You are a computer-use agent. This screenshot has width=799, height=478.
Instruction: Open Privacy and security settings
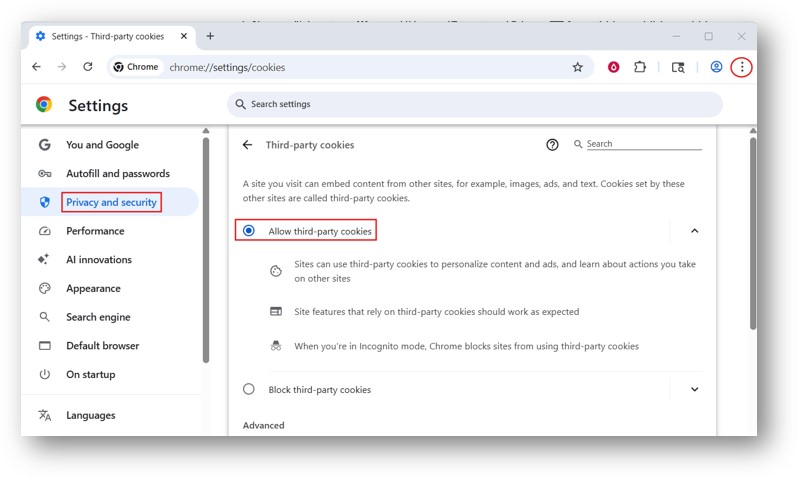tap(111, 202)
